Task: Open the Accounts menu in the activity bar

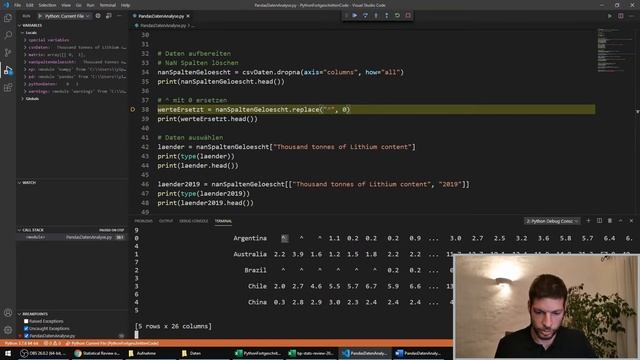Action: click(x=8, y=313)
